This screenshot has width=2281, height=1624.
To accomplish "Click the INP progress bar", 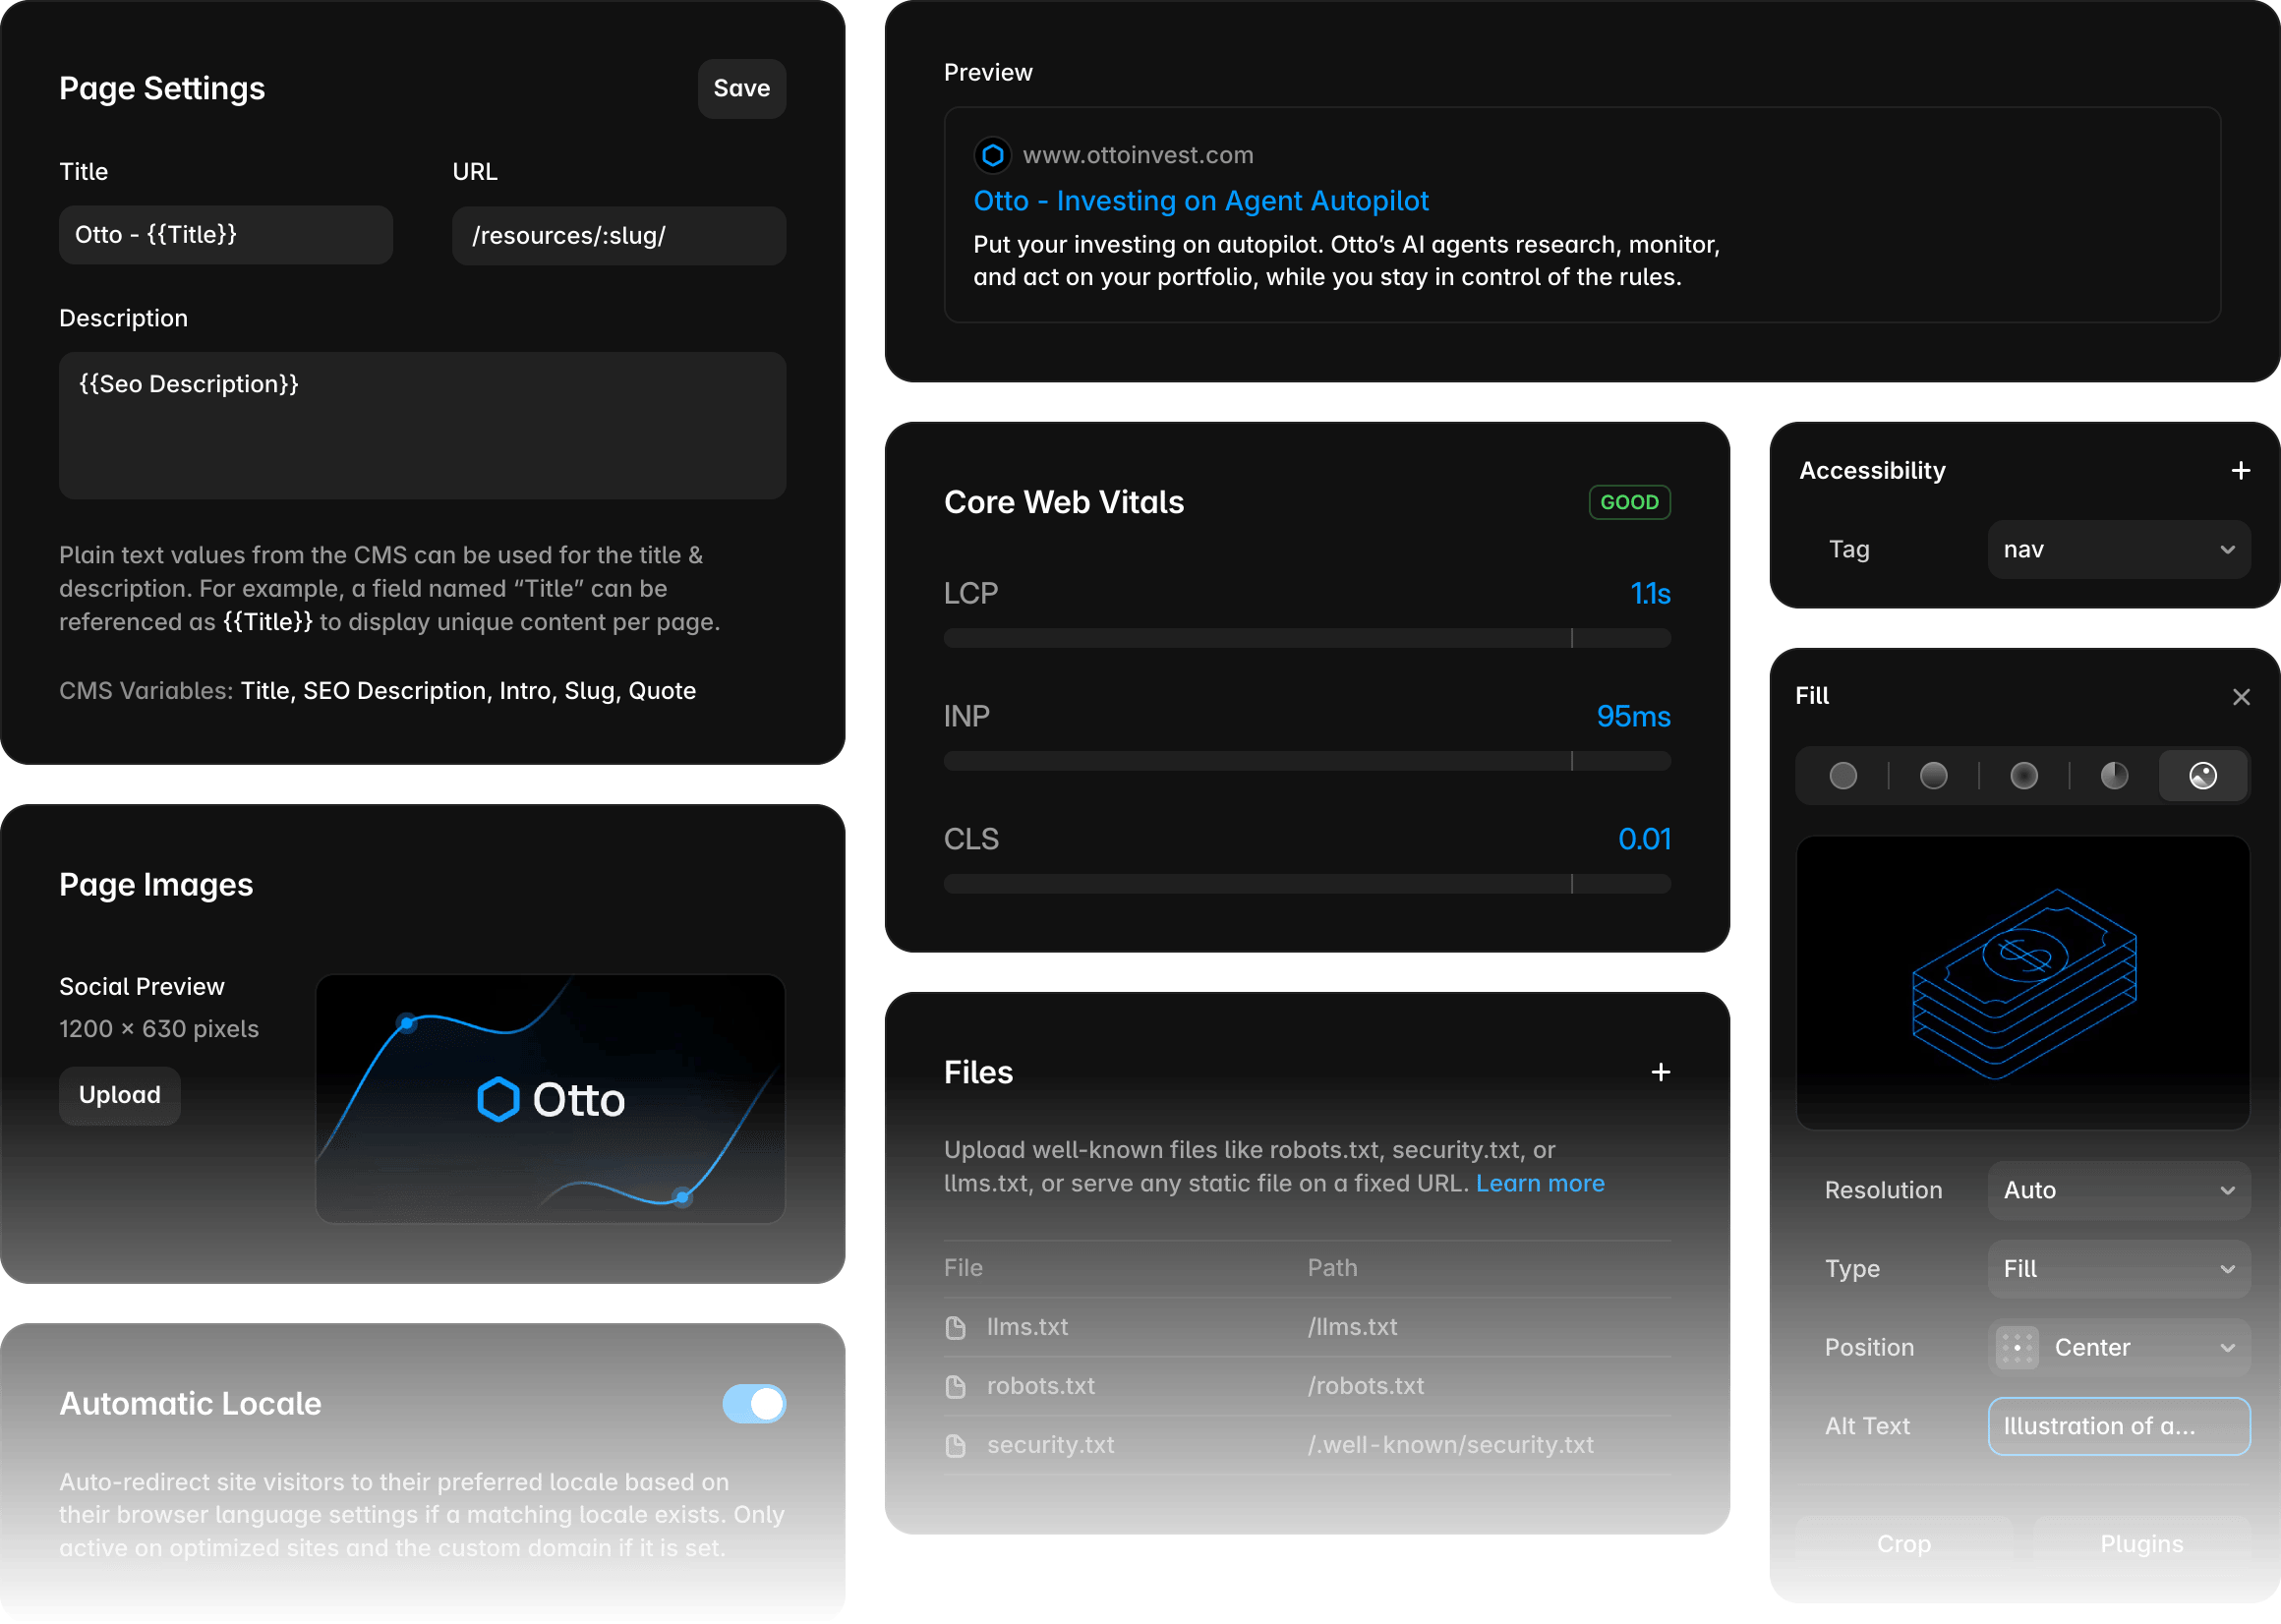I will (1306, 761).
